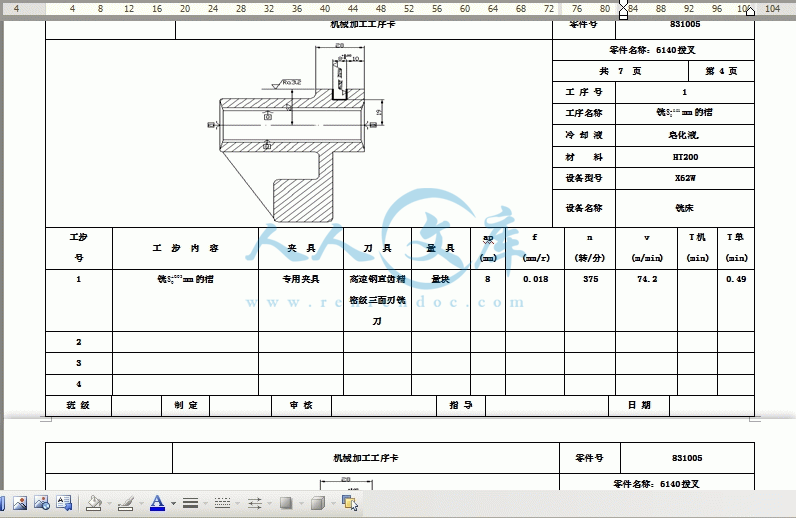Expand the Shadow Style dropdown arrow
Viewport: 796px width, 518px height.
(301, 503)
